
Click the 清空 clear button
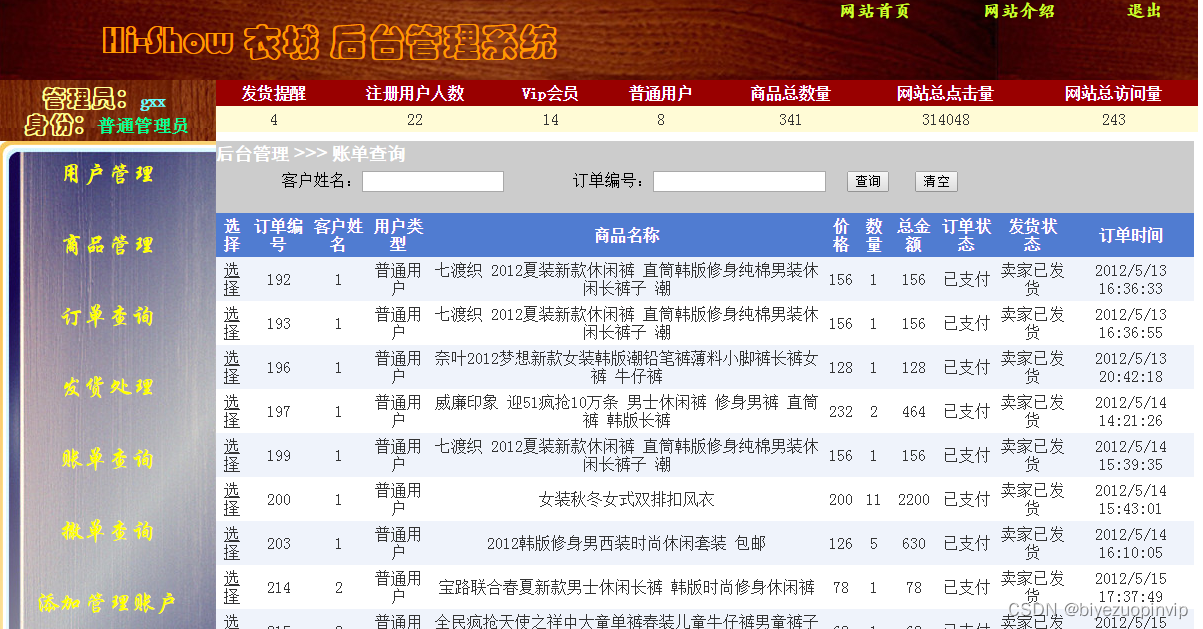click(x=936, y=181)
